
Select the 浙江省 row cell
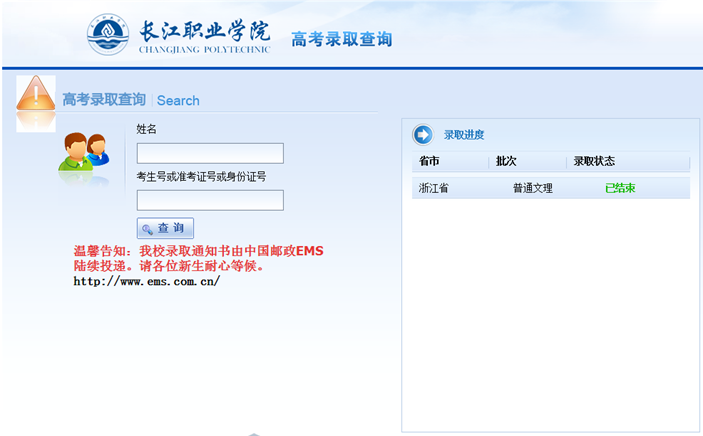(x=434, y=188)
